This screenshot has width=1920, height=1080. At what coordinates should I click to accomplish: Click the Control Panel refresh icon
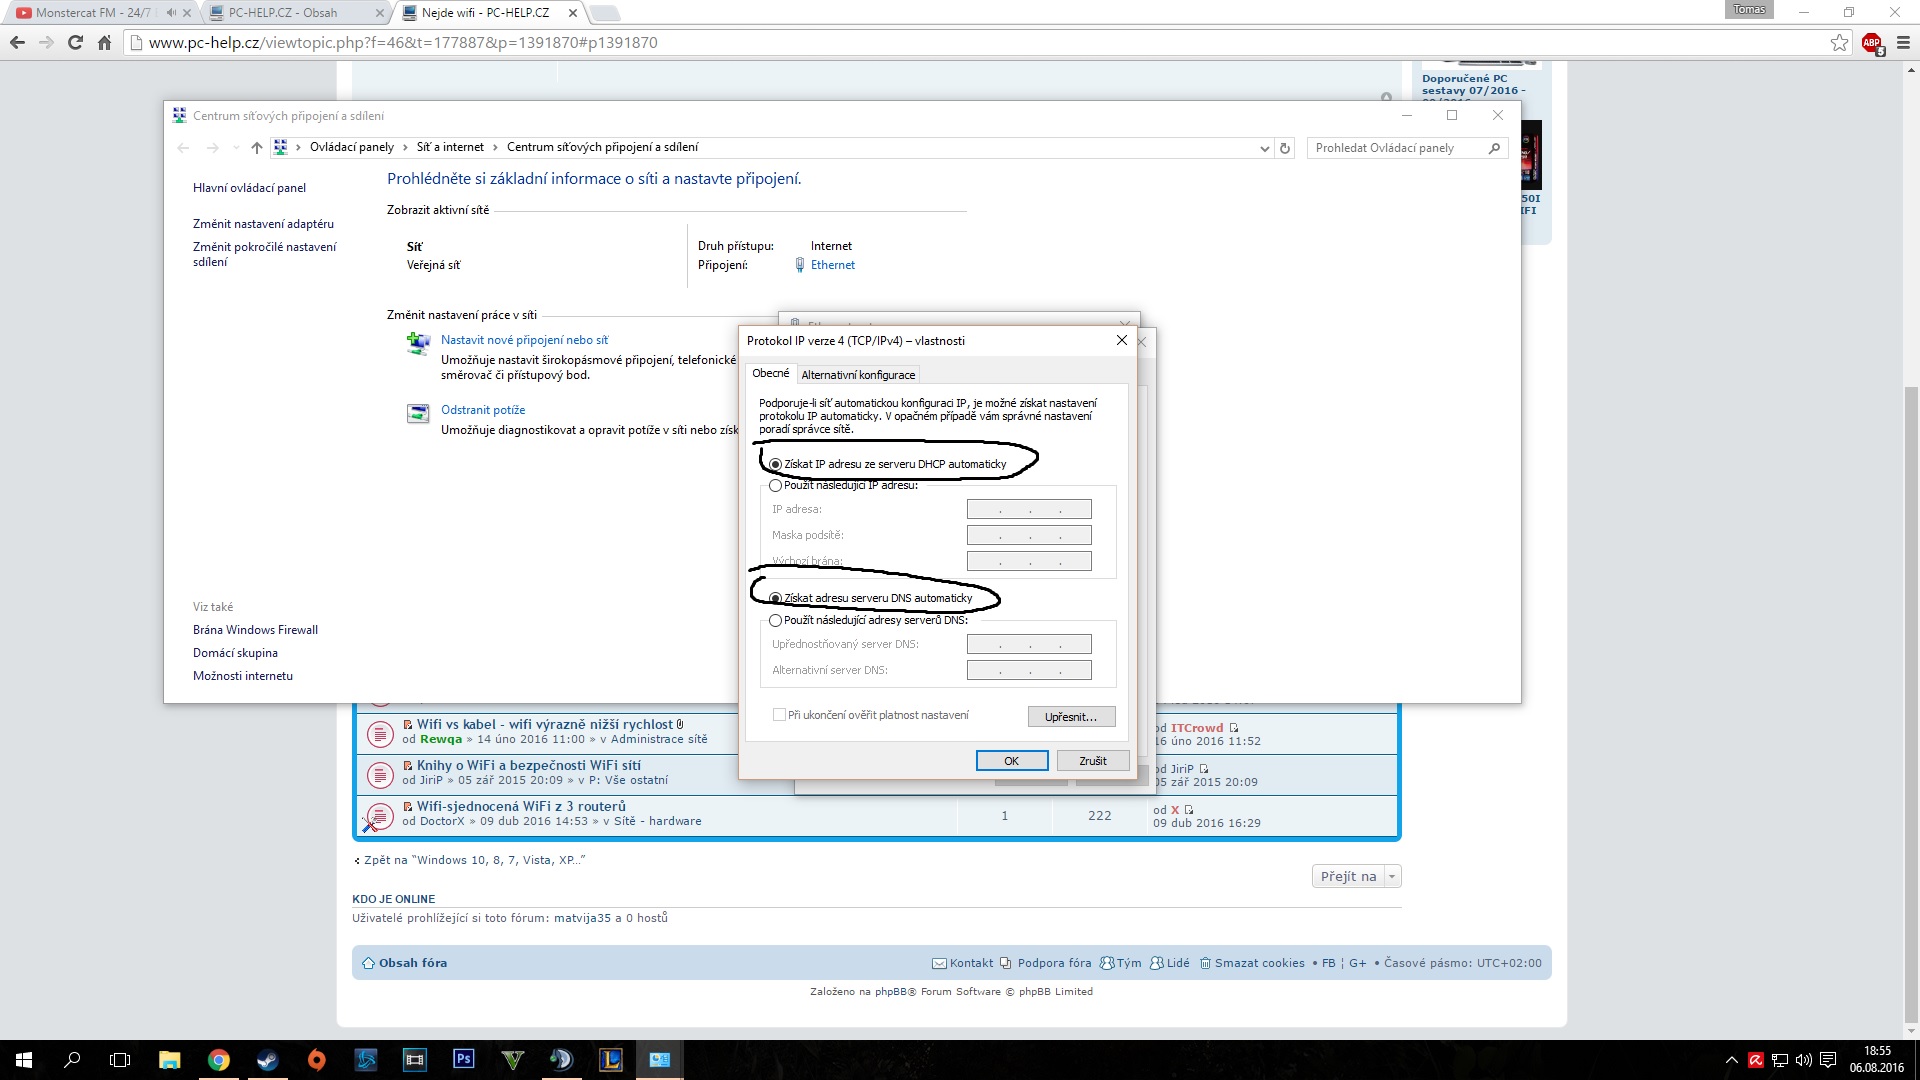(x=1285, y=148)
